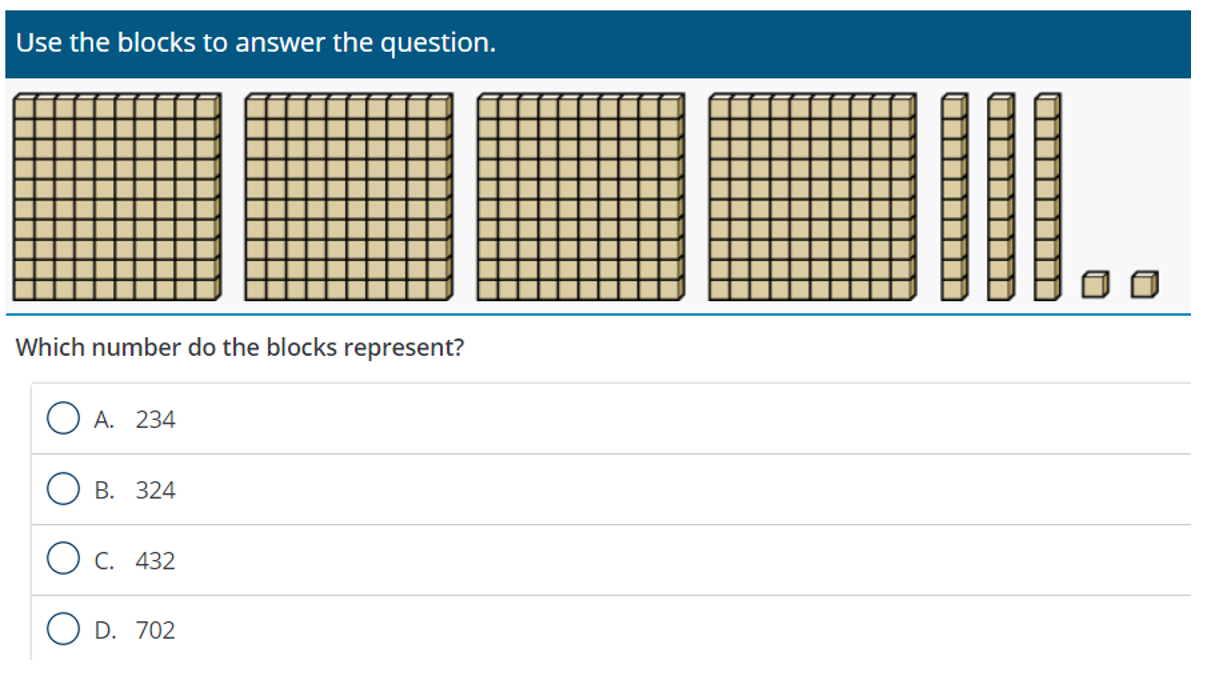The image size is (1206, 692).
Task: Click the answer text 702
Action: coord(155,631)
